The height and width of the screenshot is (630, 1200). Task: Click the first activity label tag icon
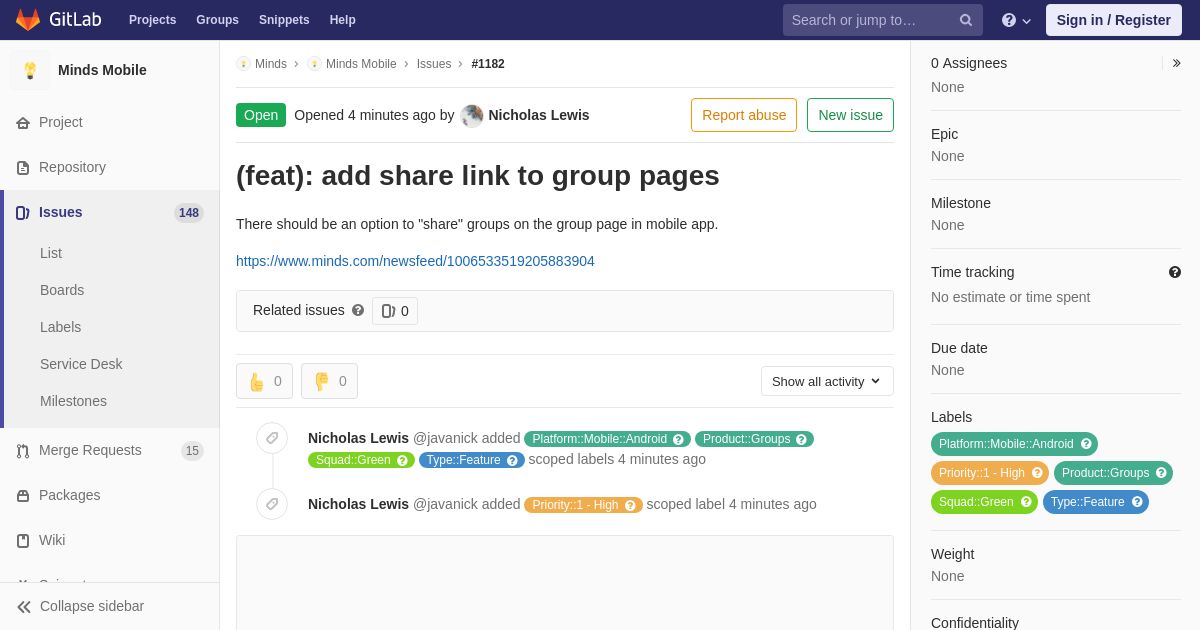tap(272, 438)
